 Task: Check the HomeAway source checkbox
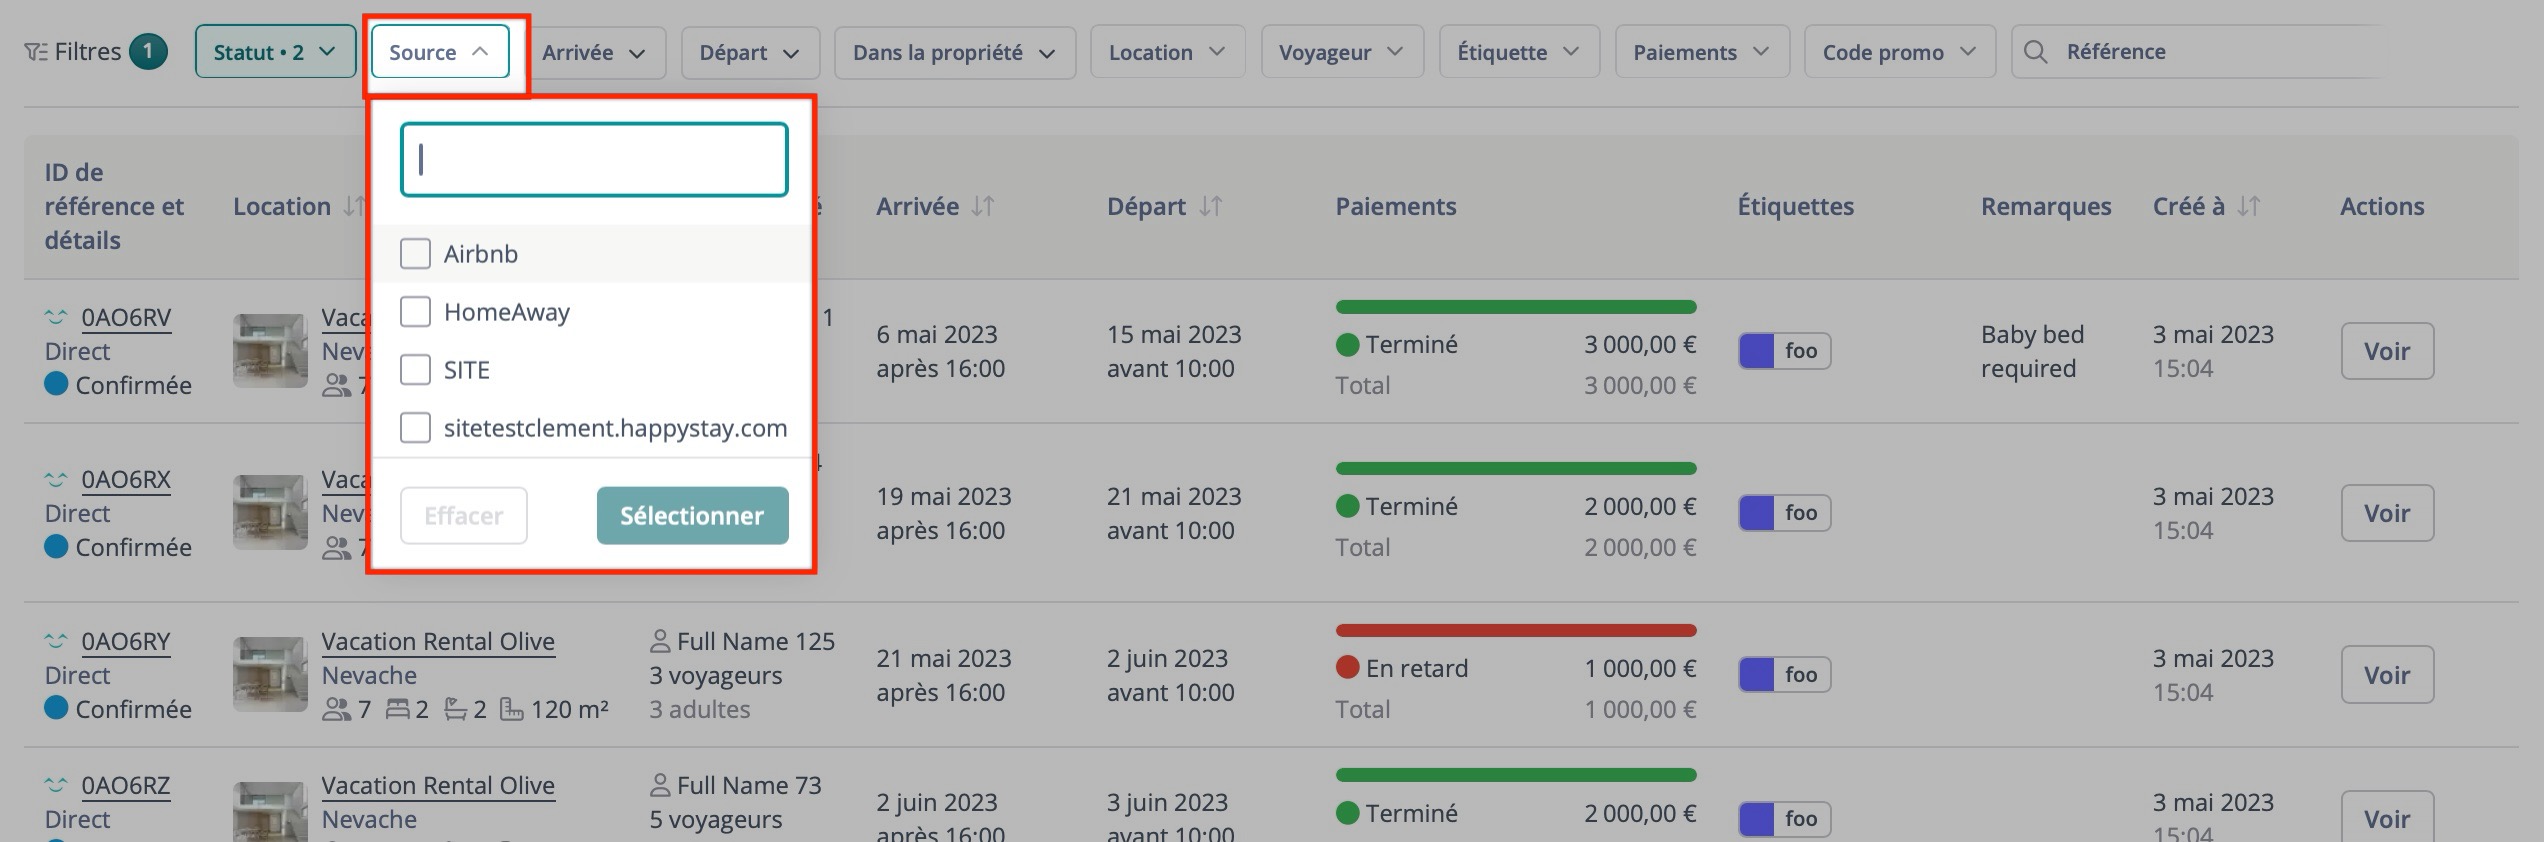pos(415,311)
